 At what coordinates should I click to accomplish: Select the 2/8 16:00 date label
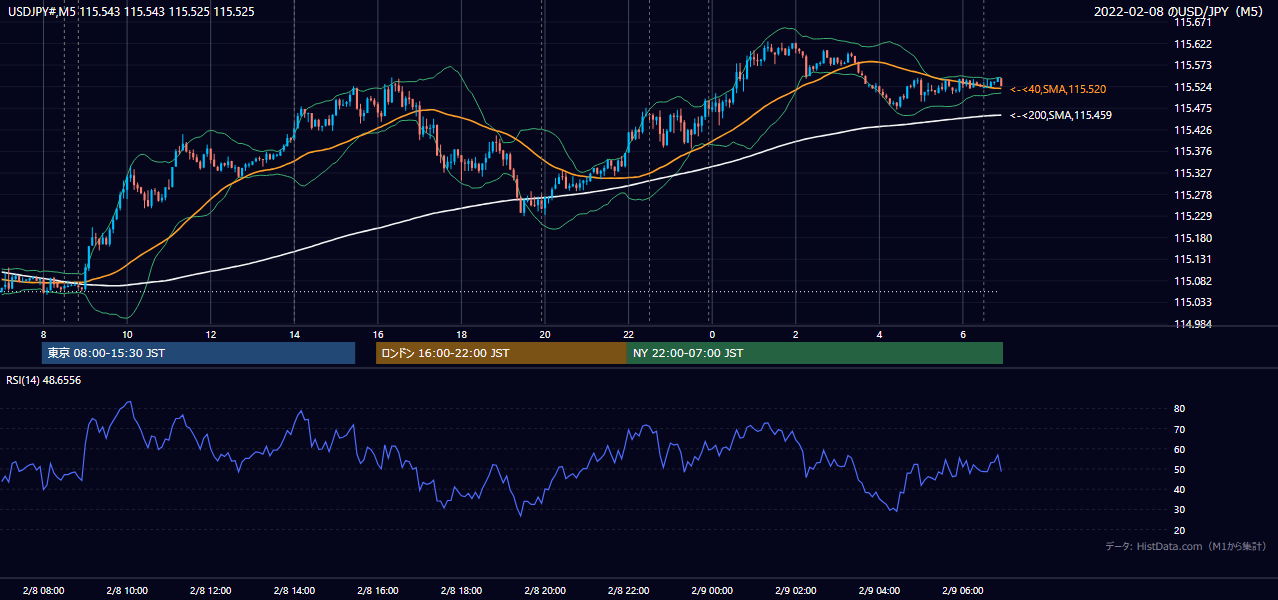coord(377,590)
